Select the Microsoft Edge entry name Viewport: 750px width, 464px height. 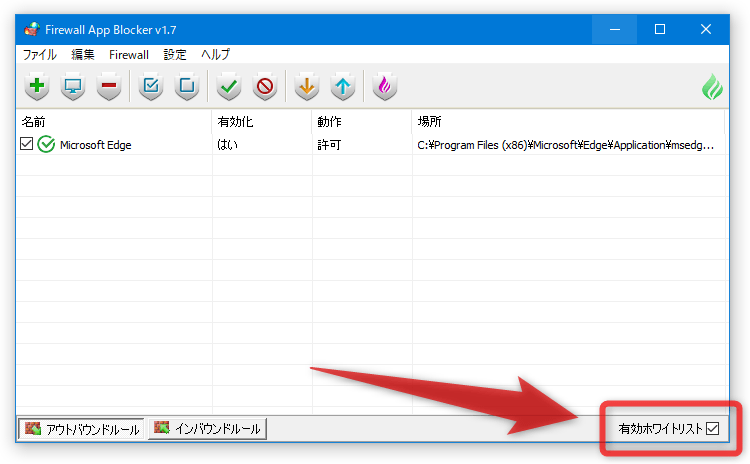point(96,144)
